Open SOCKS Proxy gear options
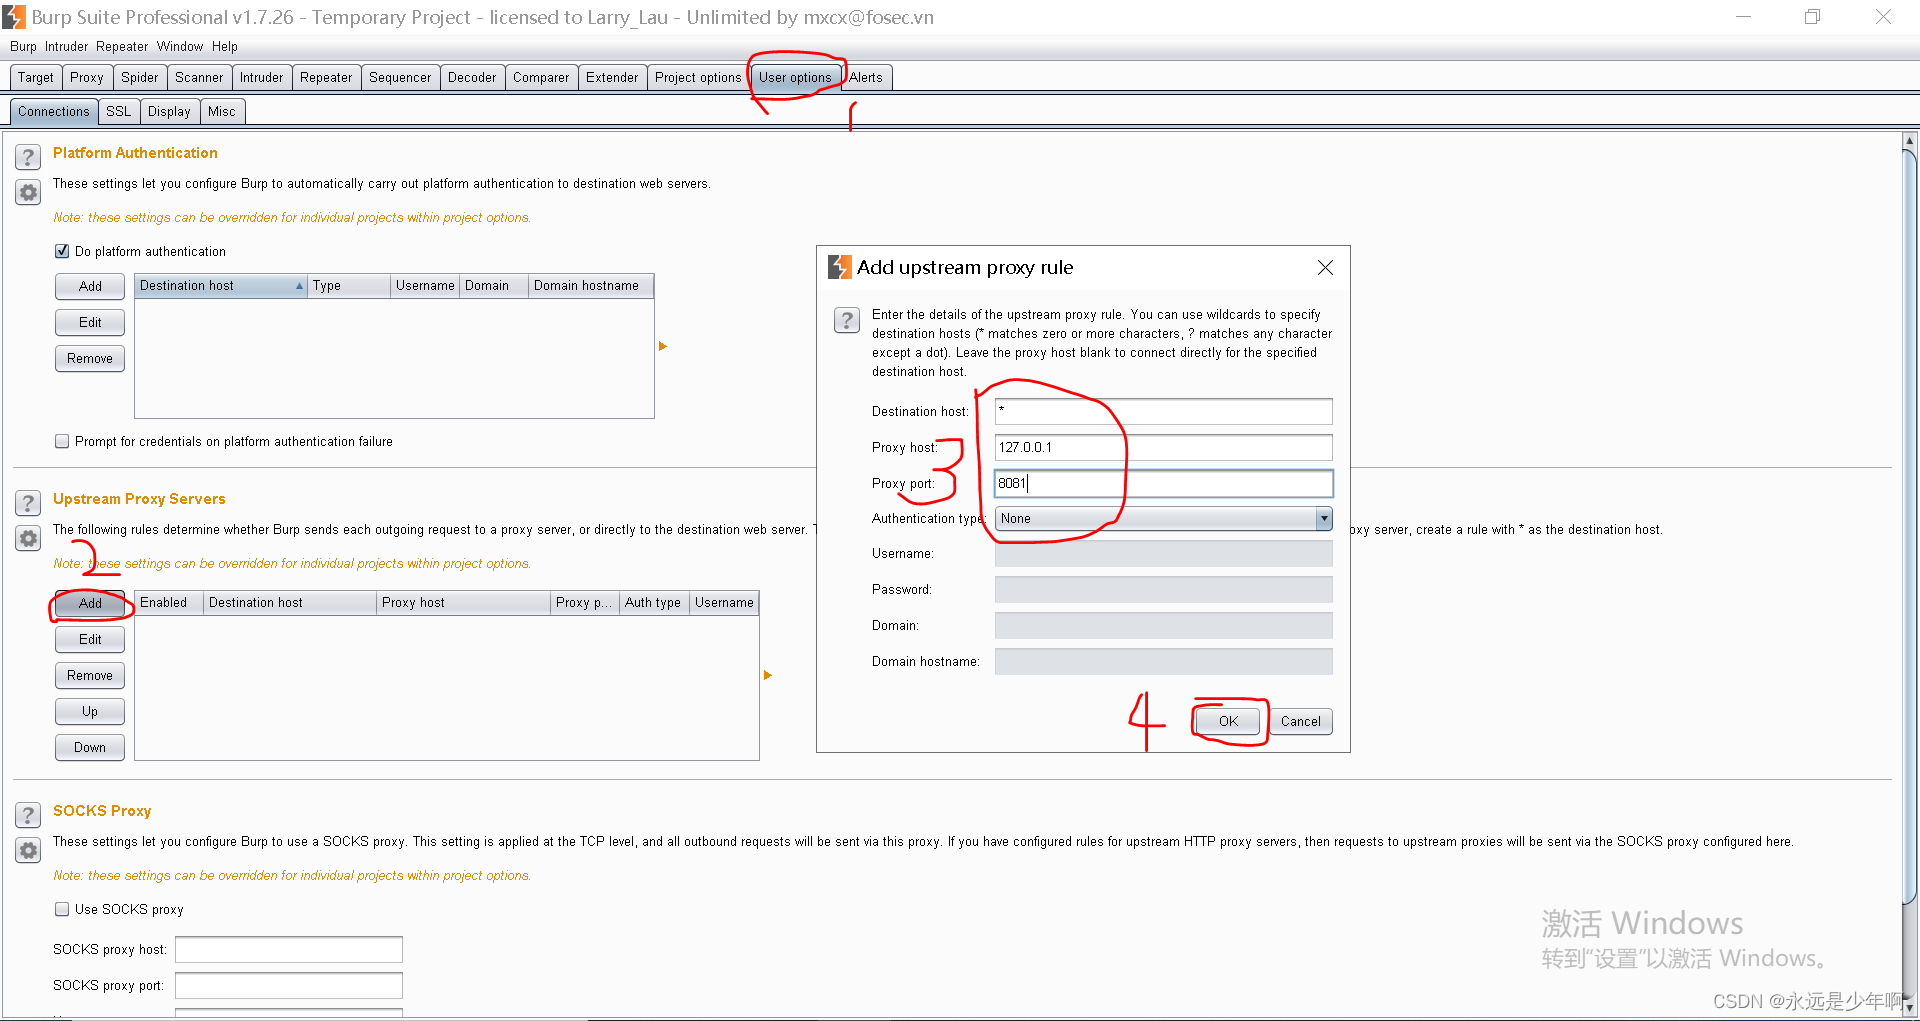Image resolution: width=1920 pixels, height=1021 pixels. [x=28, y=851]
